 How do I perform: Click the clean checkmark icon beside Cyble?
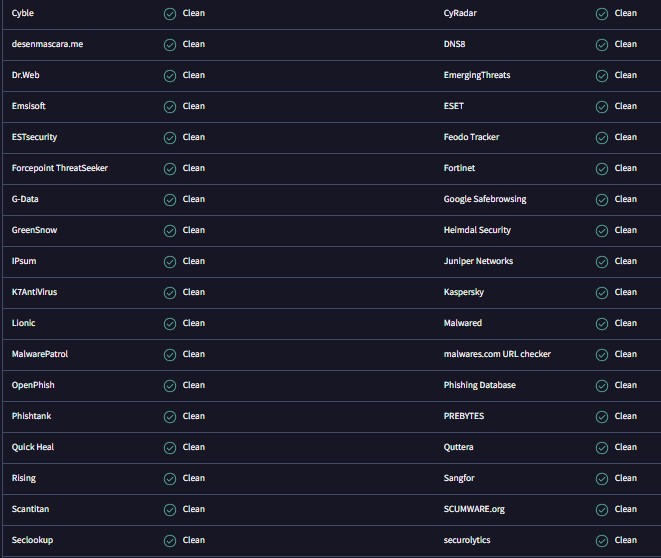[170, 14]
